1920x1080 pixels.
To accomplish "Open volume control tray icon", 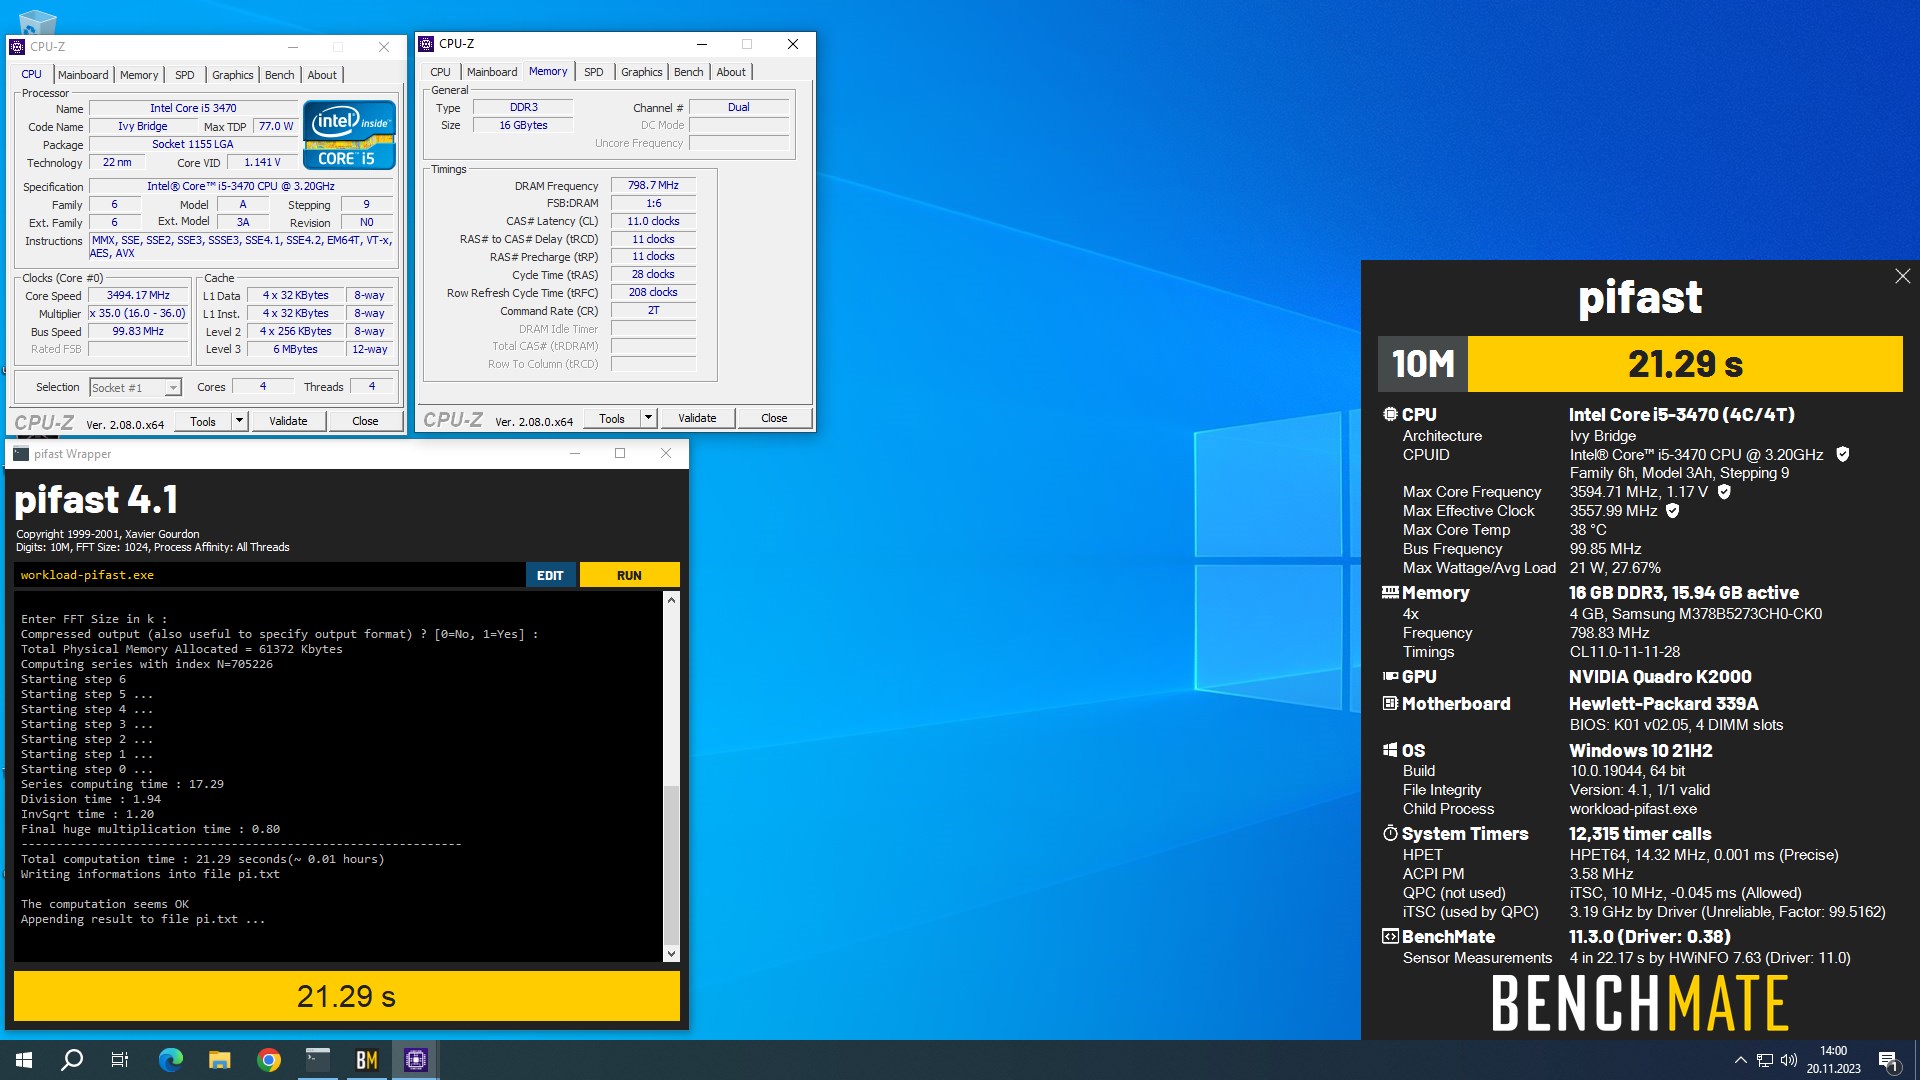I will pyautogui.click(x=1789, y=1060).
